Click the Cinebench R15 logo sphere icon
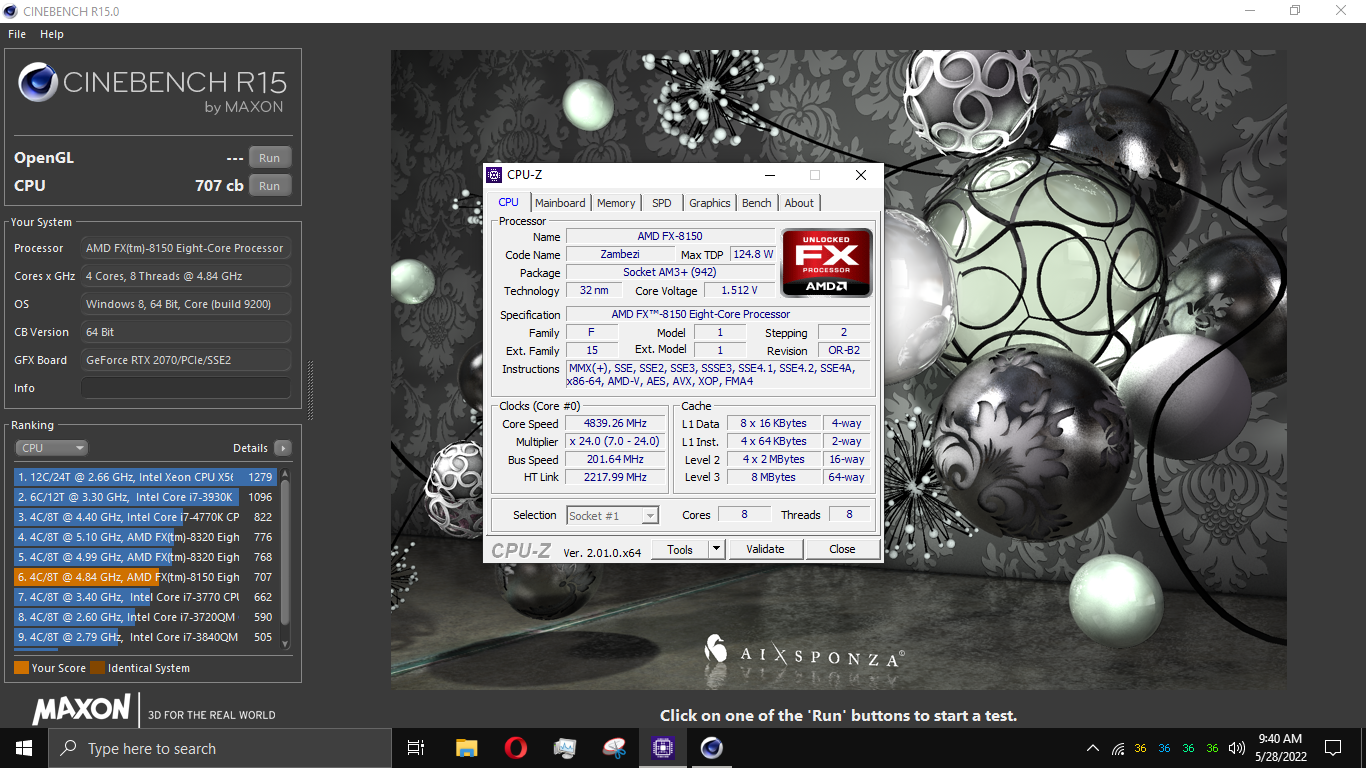Screen dimensions: 1366x768 38,83
